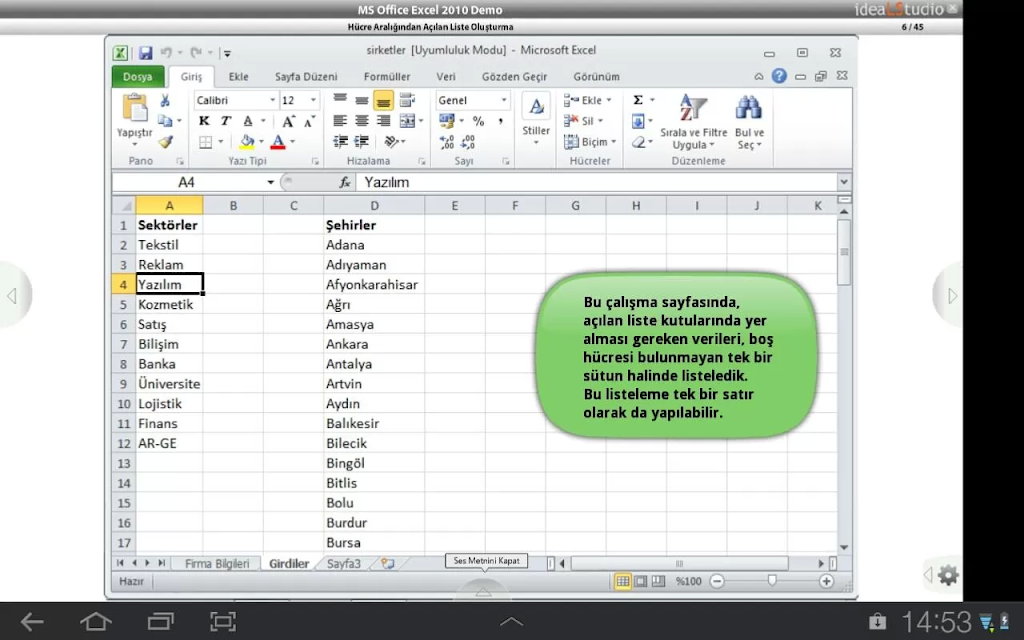Expand the Calibri font name dropdown
The image size is (1024, 640).
pos(272,100)
